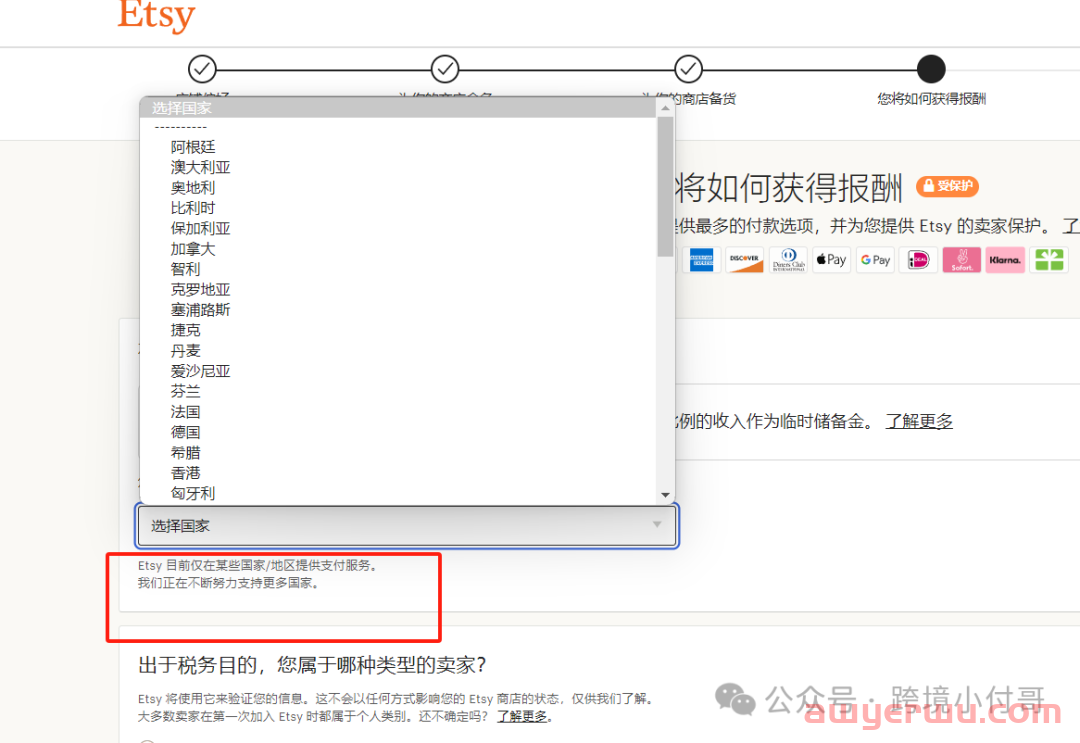The width and height of the screenshot is (1080, 743).
Task: Click the Etsy 目前仅在某些国家/地区提供支付服务 notice
Action: point(258,565)
